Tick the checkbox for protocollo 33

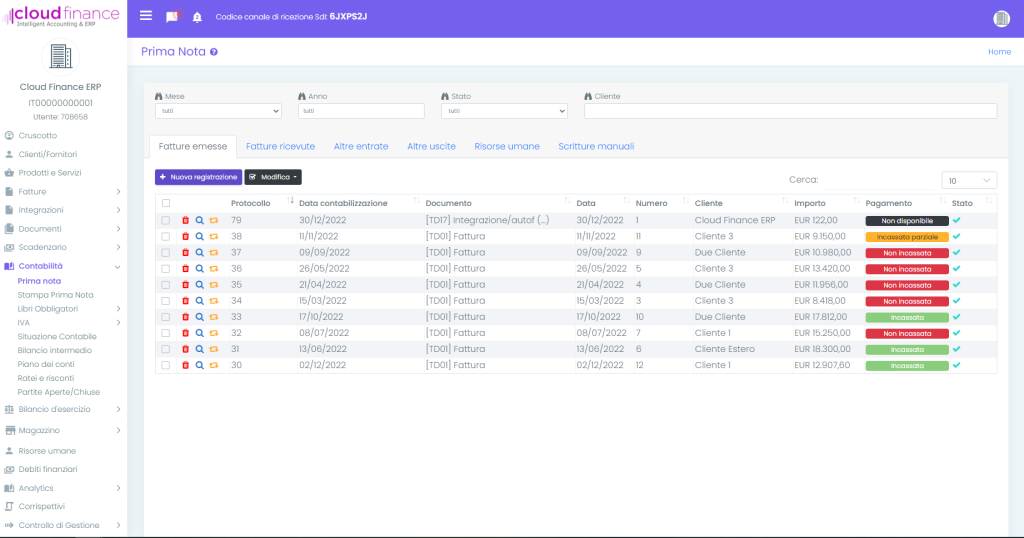pyautogui.click(x=166, y=317)
